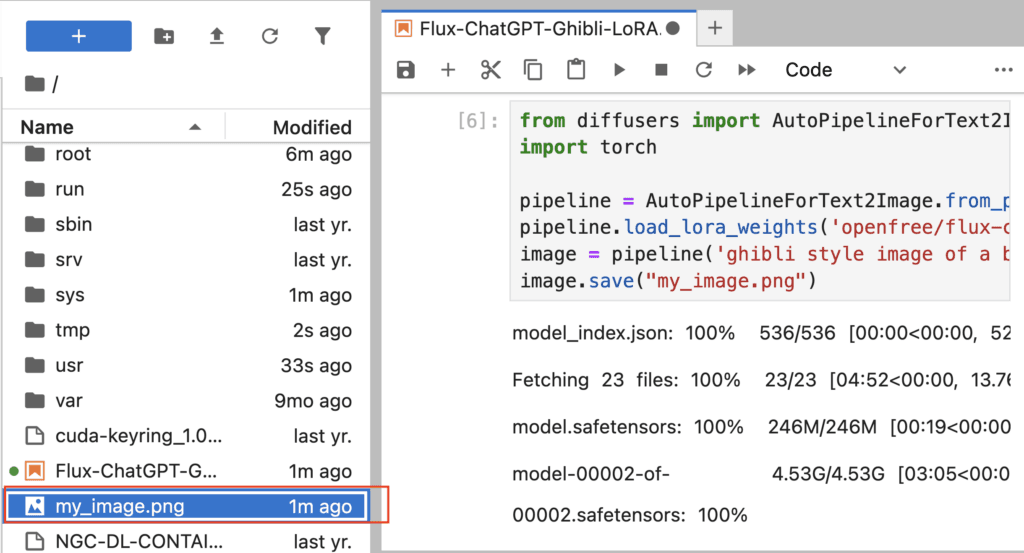Select the root folder
1024x553 pixels.
coord(187,154)
